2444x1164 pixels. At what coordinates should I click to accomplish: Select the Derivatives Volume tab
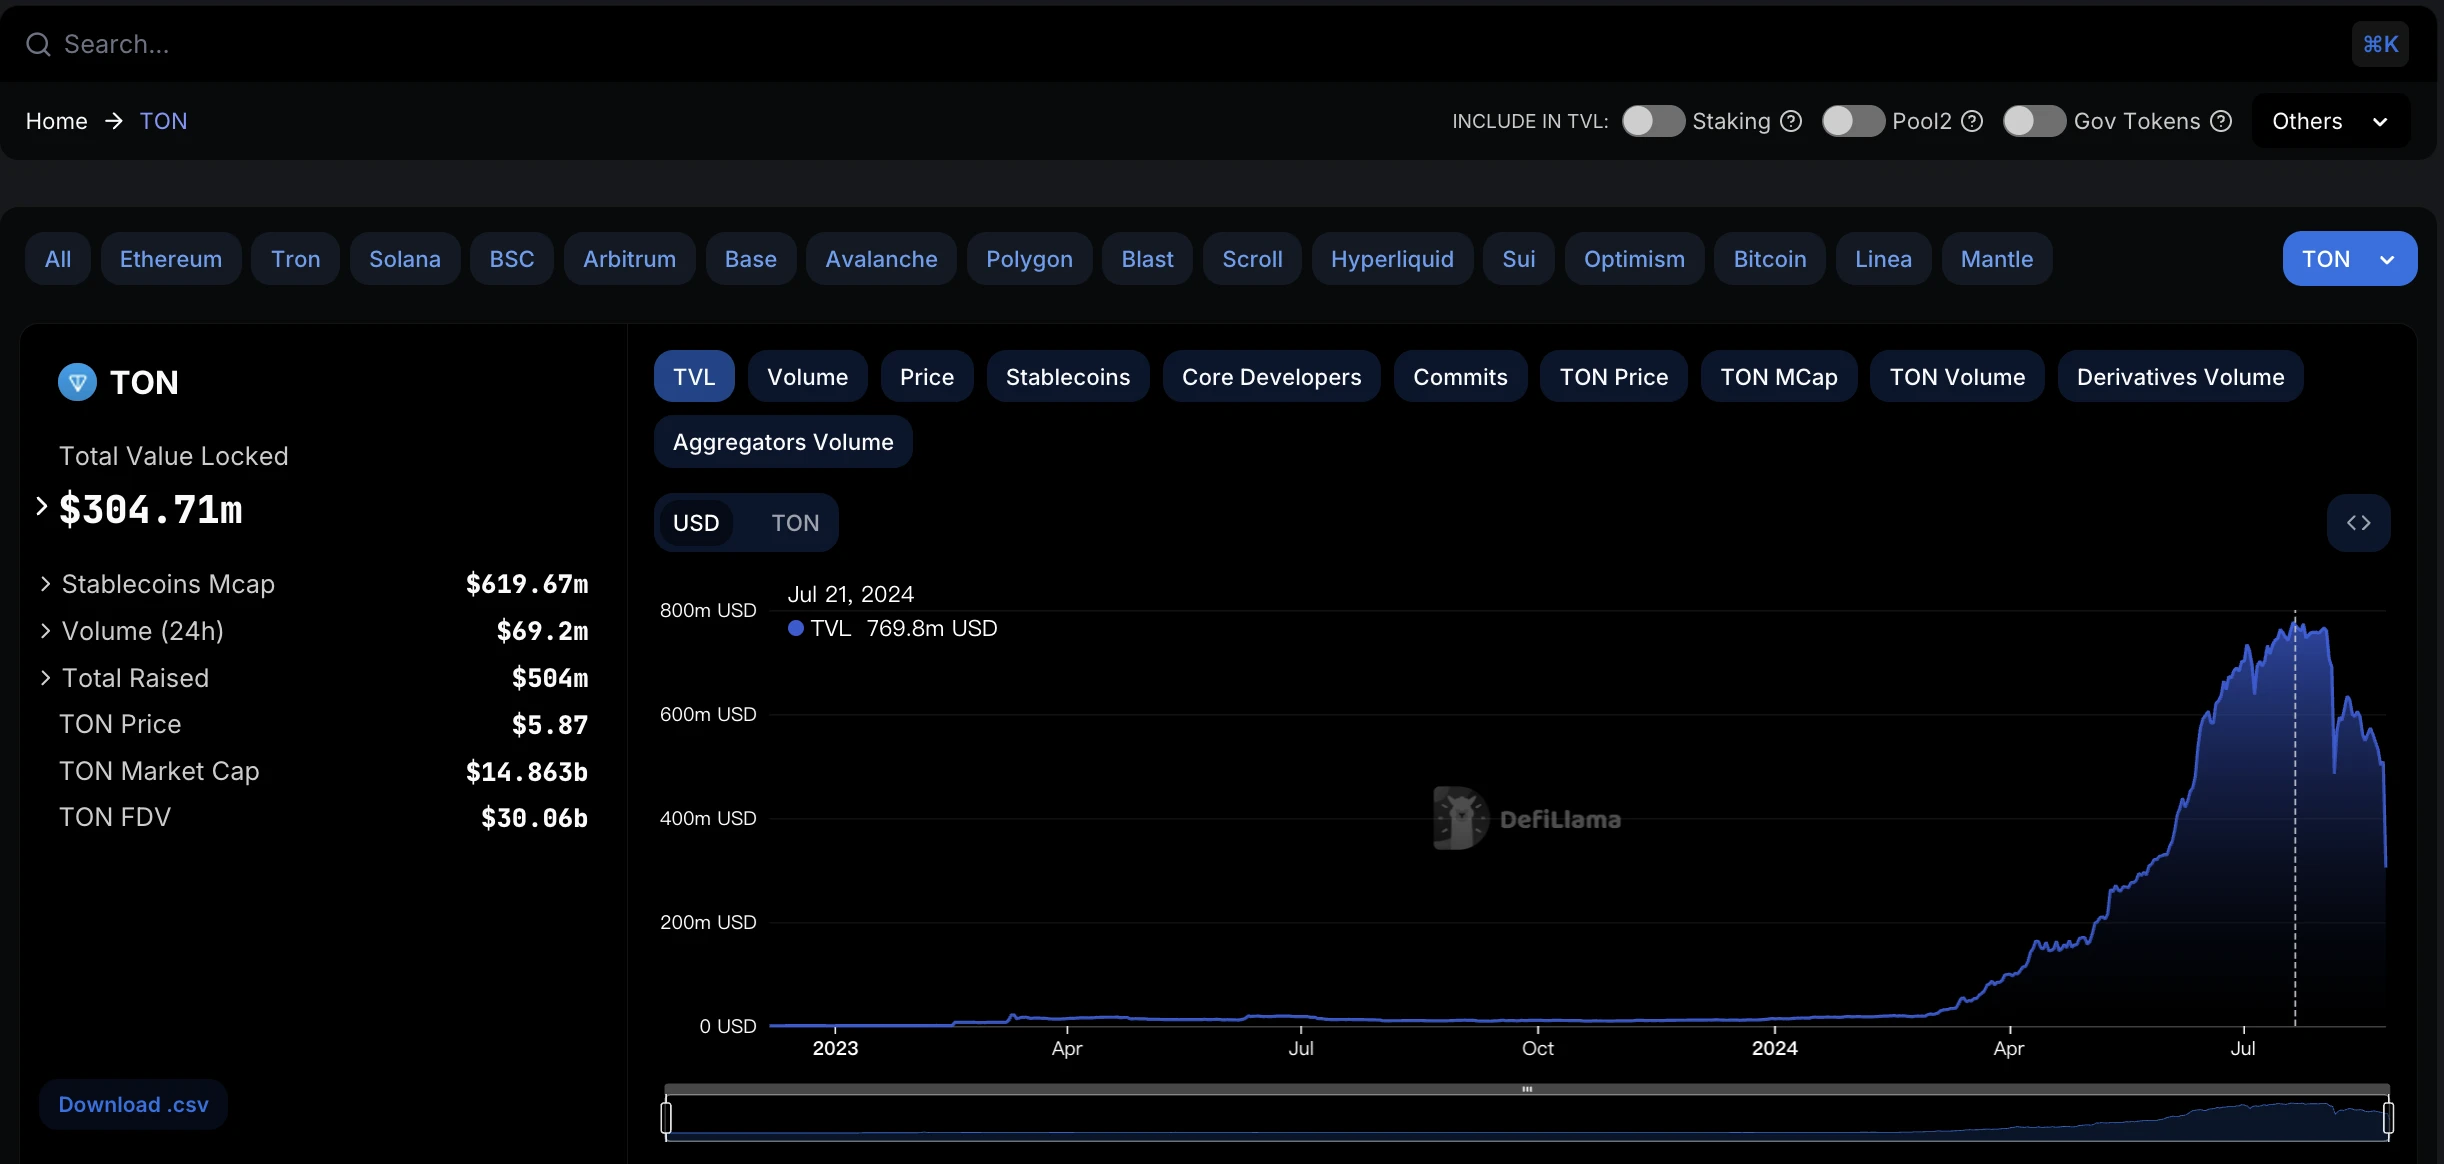coord(2181,376)
